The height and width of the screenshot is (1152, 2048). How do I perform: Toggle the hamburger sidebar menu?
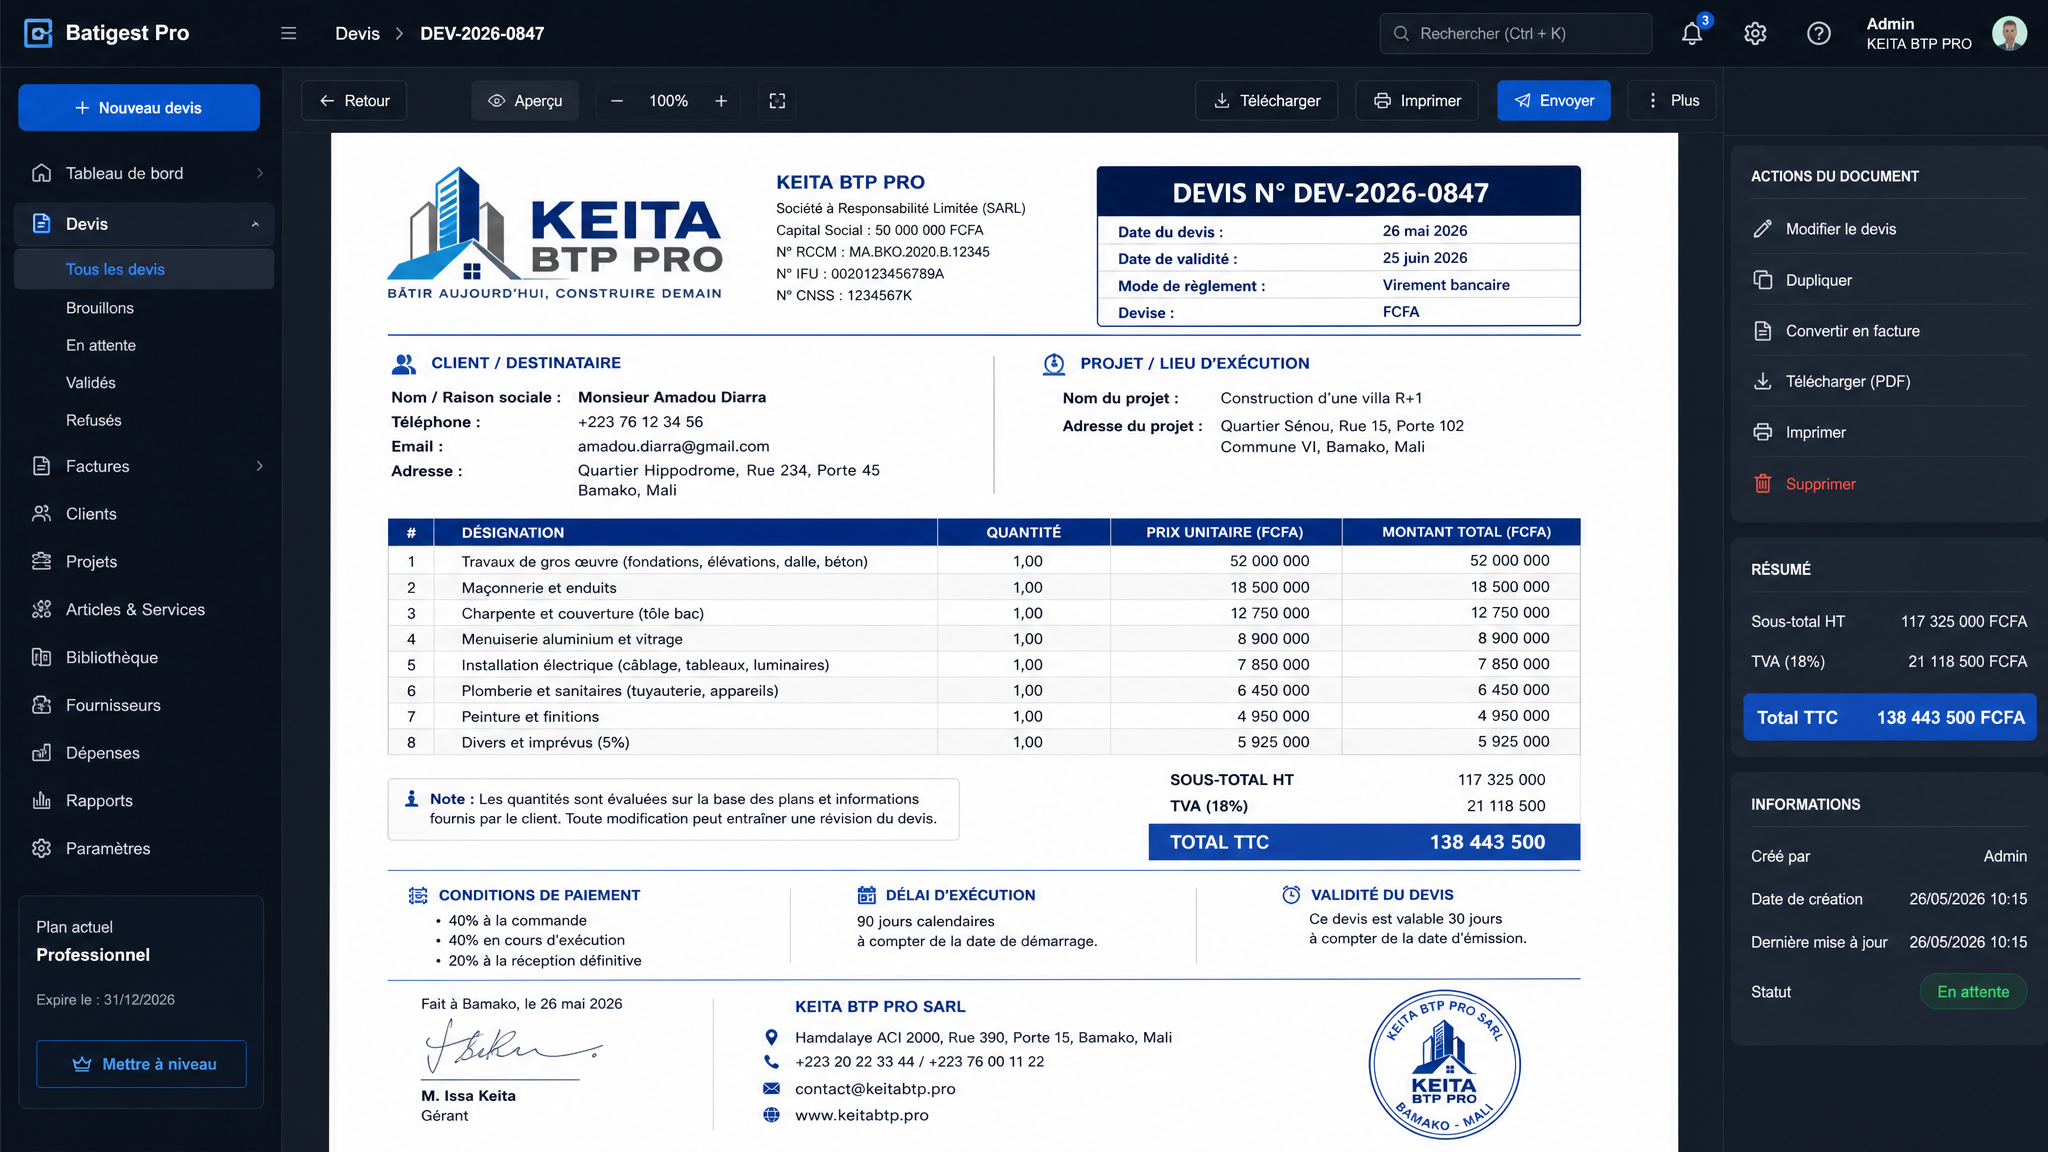[x=289, y=34]
